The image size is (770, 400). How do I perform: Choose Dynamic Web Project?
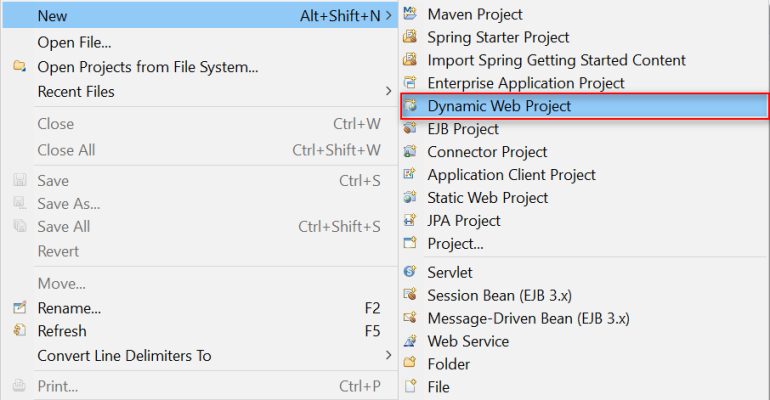pyautogui.click(x=584, y=106)
